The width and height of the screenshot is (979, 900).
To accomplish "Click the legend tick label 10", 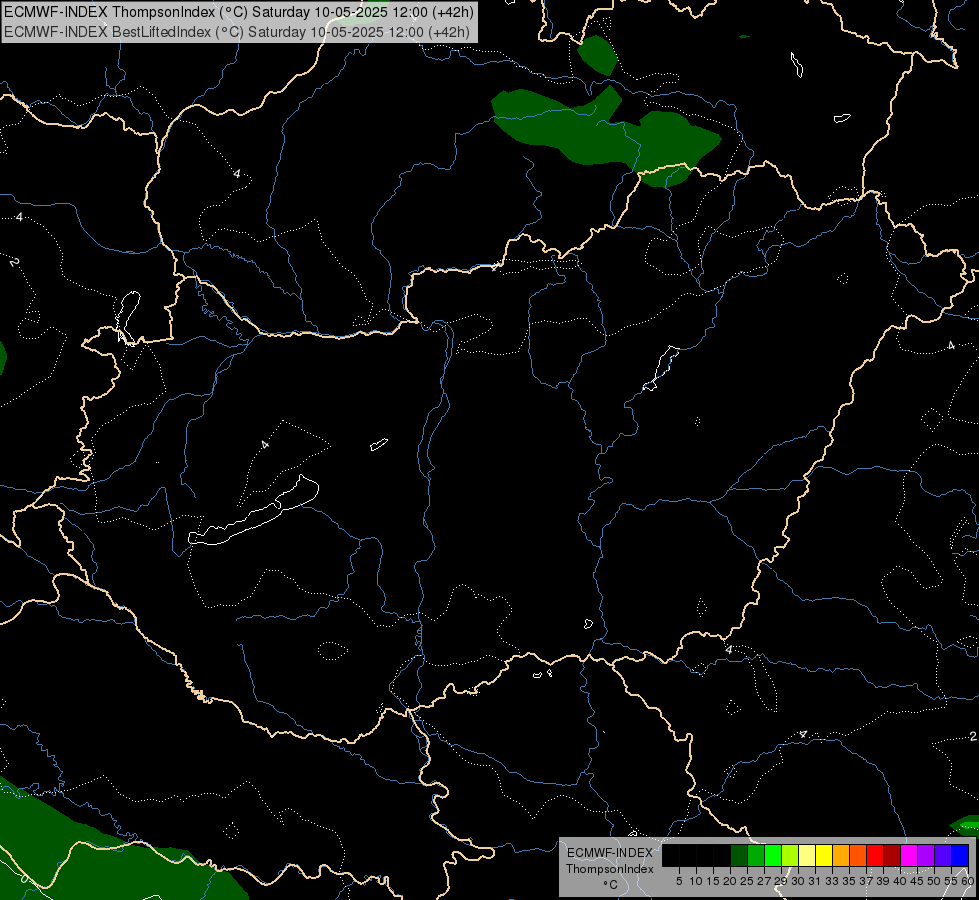I will click(696, 881).
